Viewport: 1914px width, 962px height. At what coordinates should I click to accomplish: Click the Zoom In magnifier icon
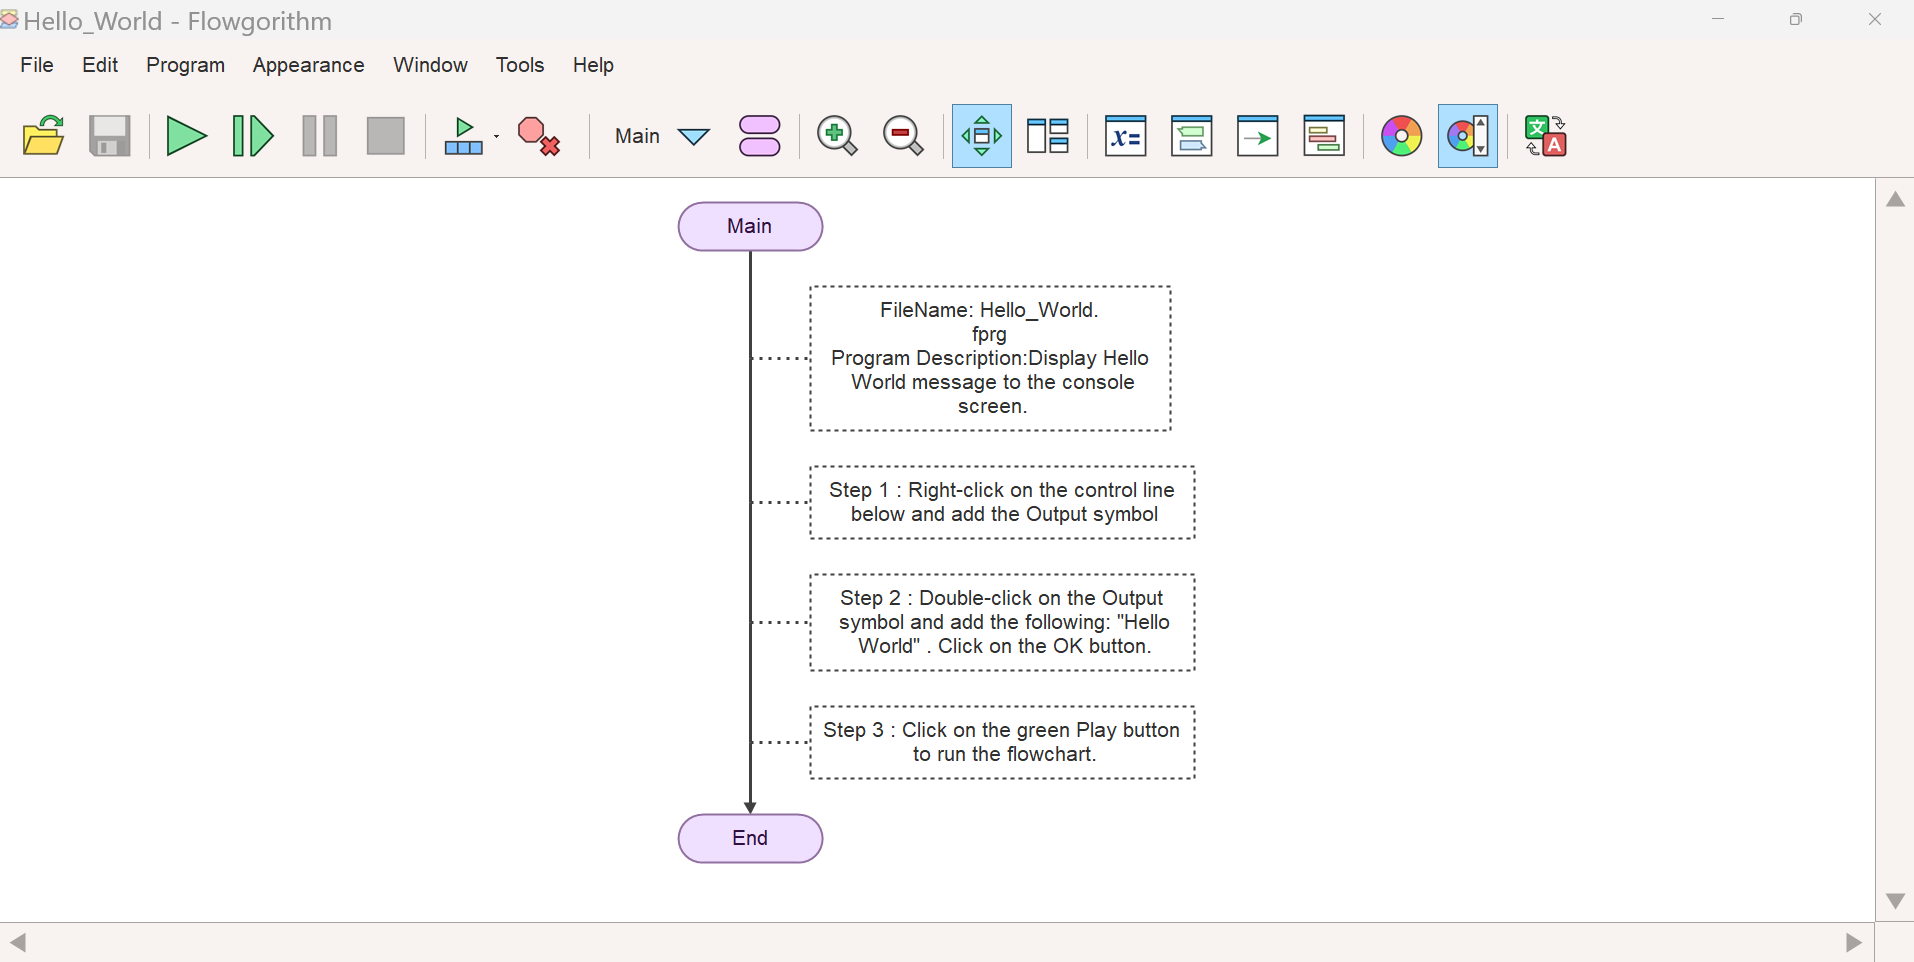(837, 136)
